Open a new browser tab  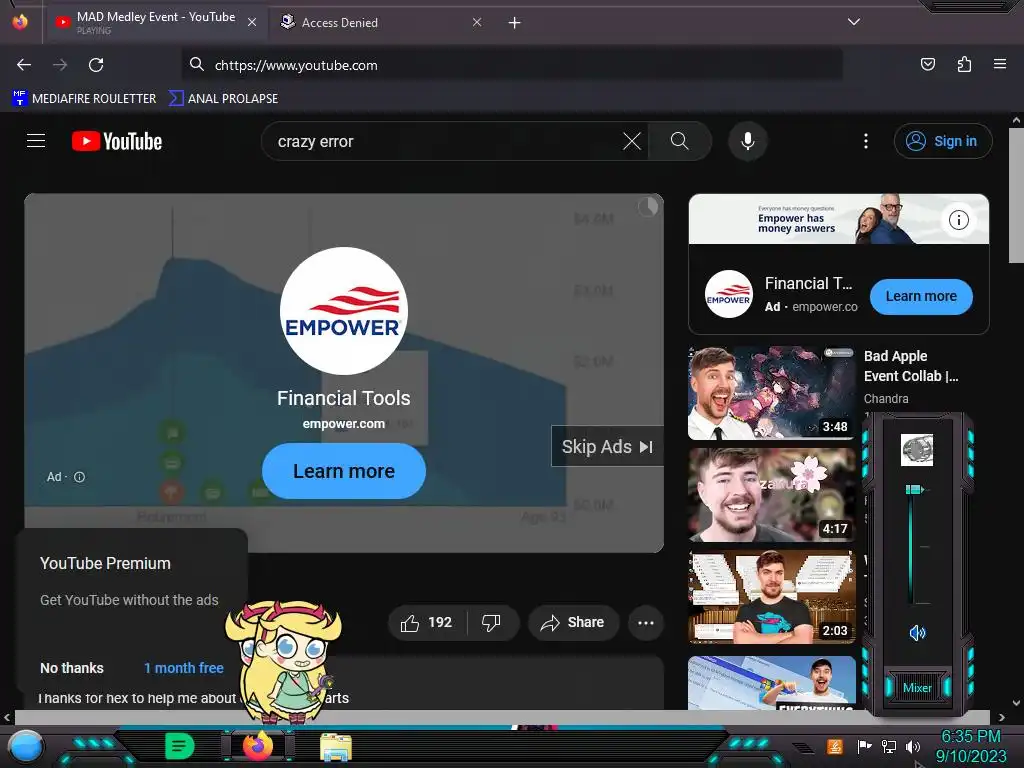point(515,23)
